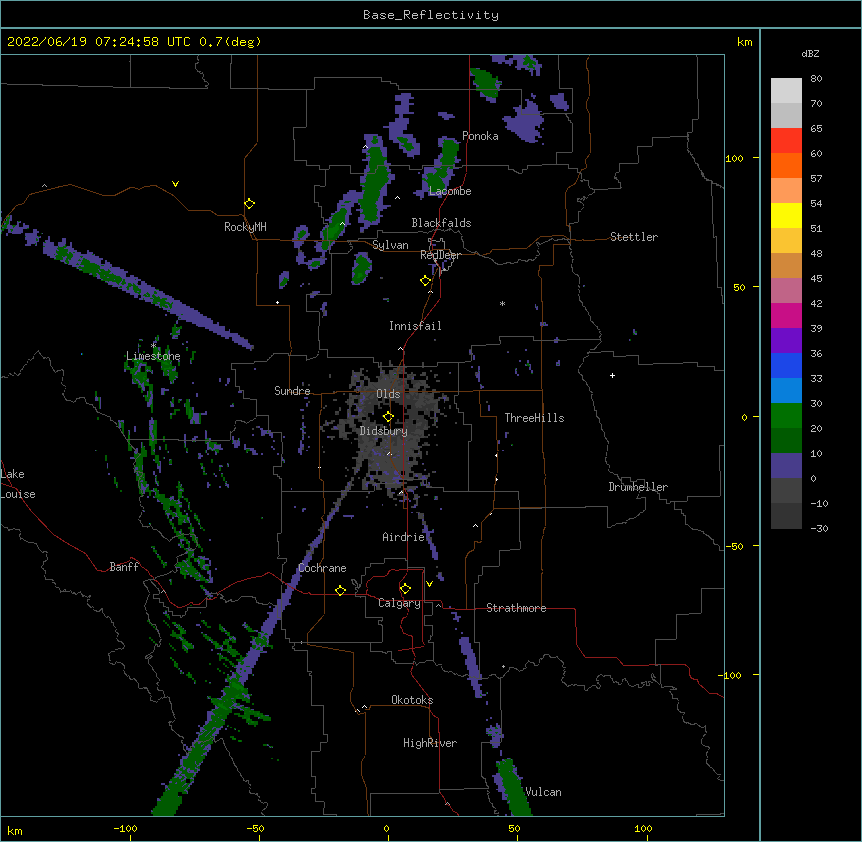Select the bright green 30-20 dBZ legend swatch
The height and width of the screenshot is (842, 862).
coord(786,416)
